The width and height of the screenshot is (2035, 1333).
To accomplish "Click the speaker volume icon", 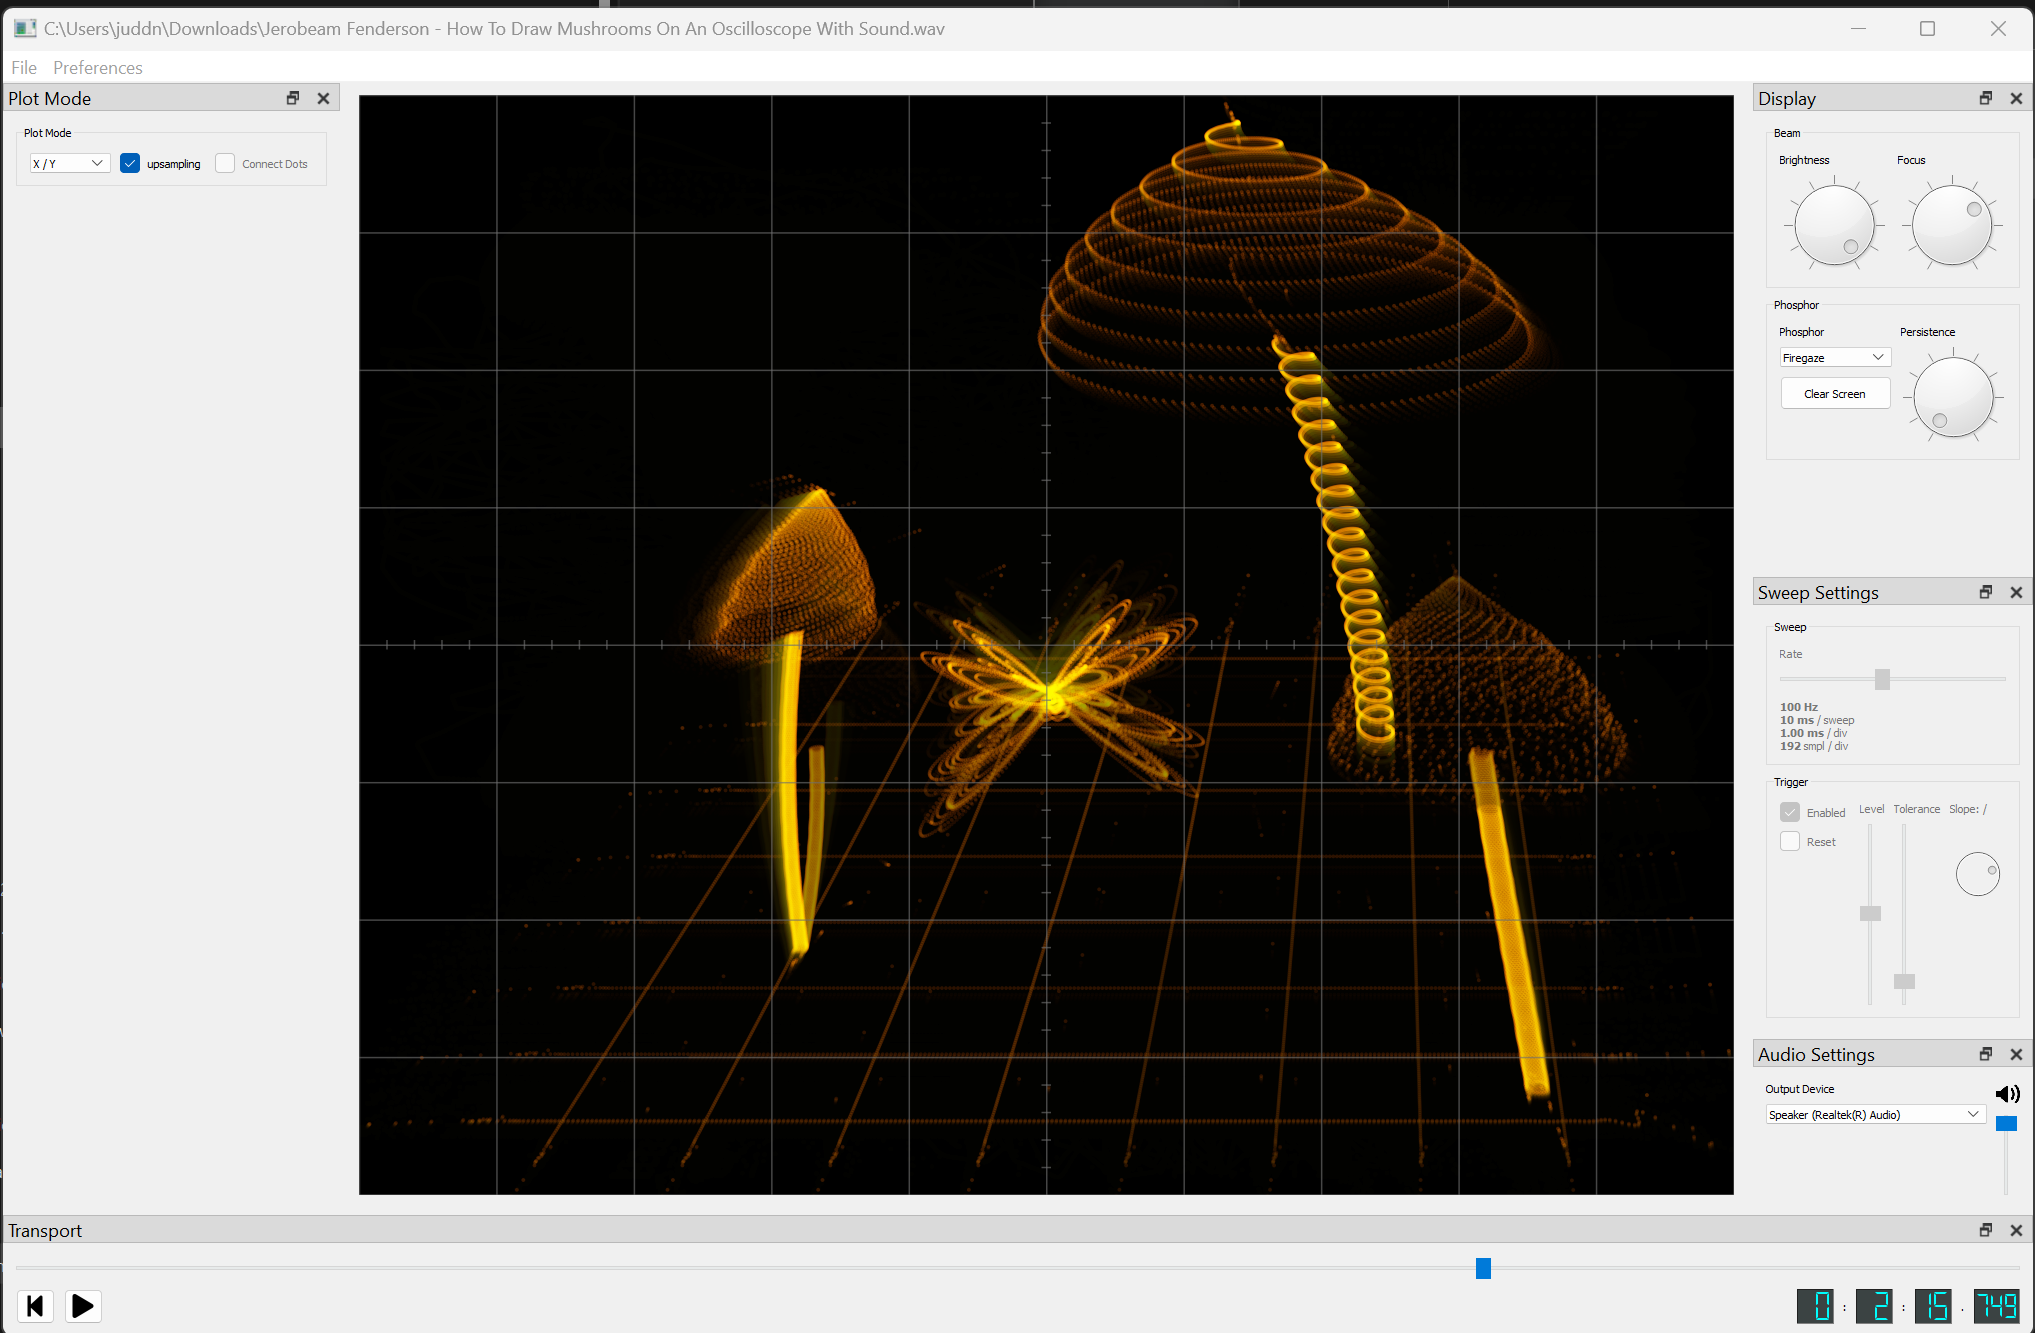I will coord(2007,1094).
